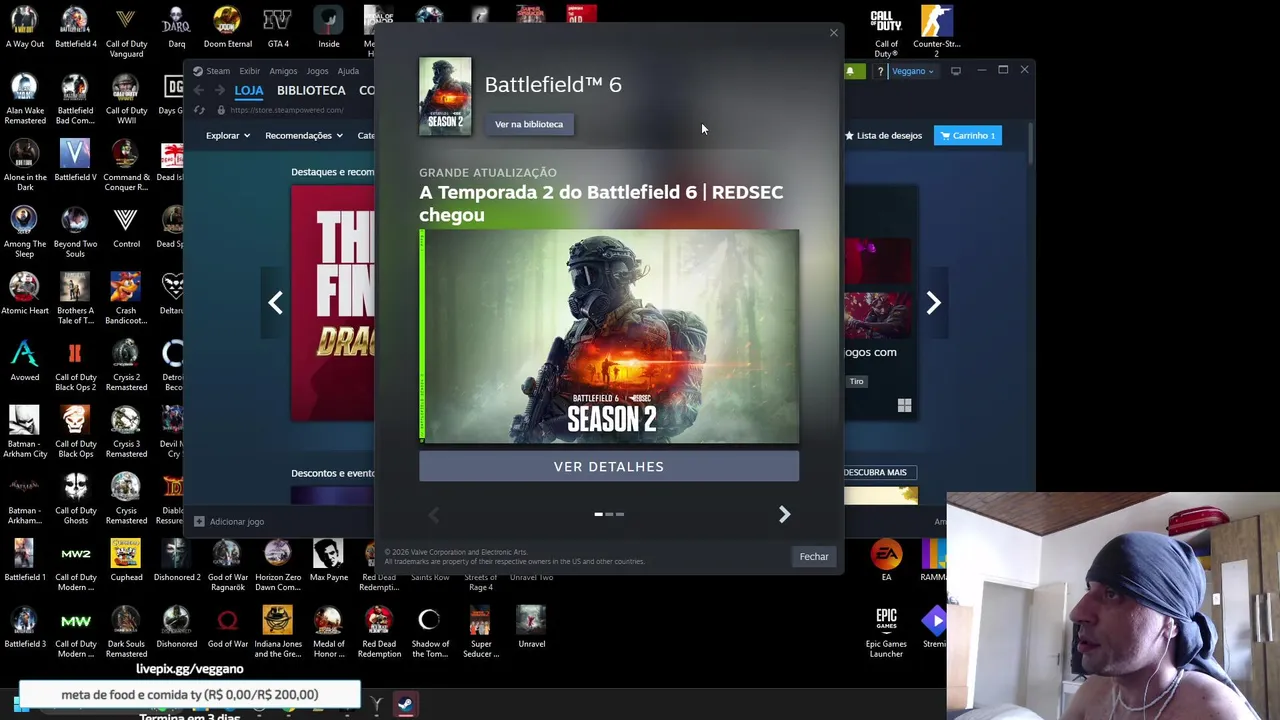Open the Jogos menu
This screenshot has width=1280, height=720.
[x=317, y=71]
